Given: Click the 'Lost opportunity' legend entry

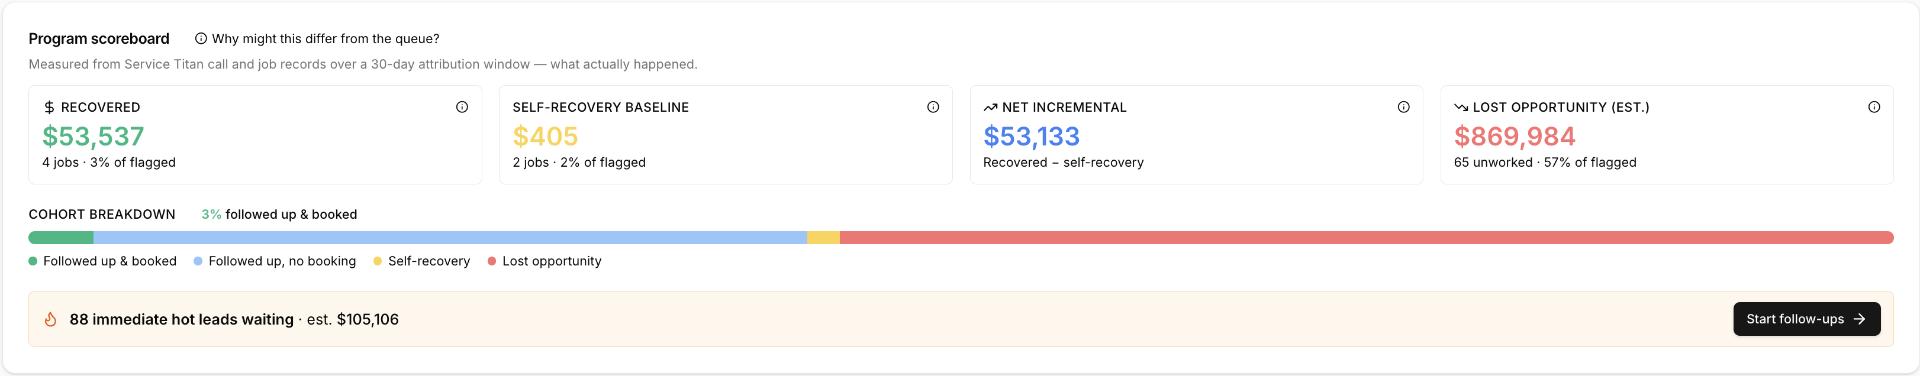Looking at the screenshot, I should [544, 261].
